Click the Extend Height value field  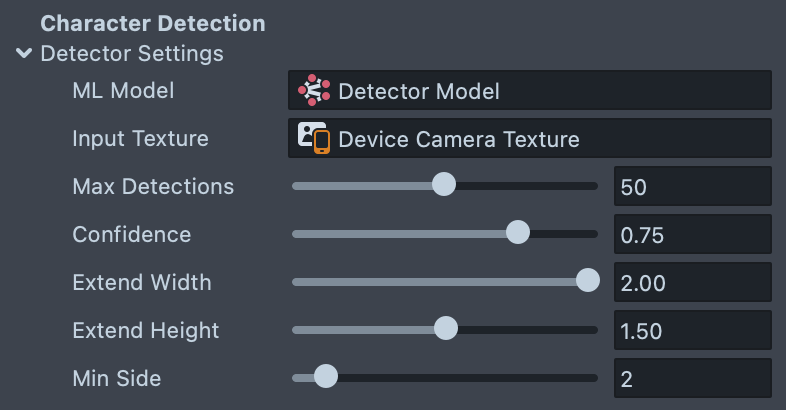(692, 330)
